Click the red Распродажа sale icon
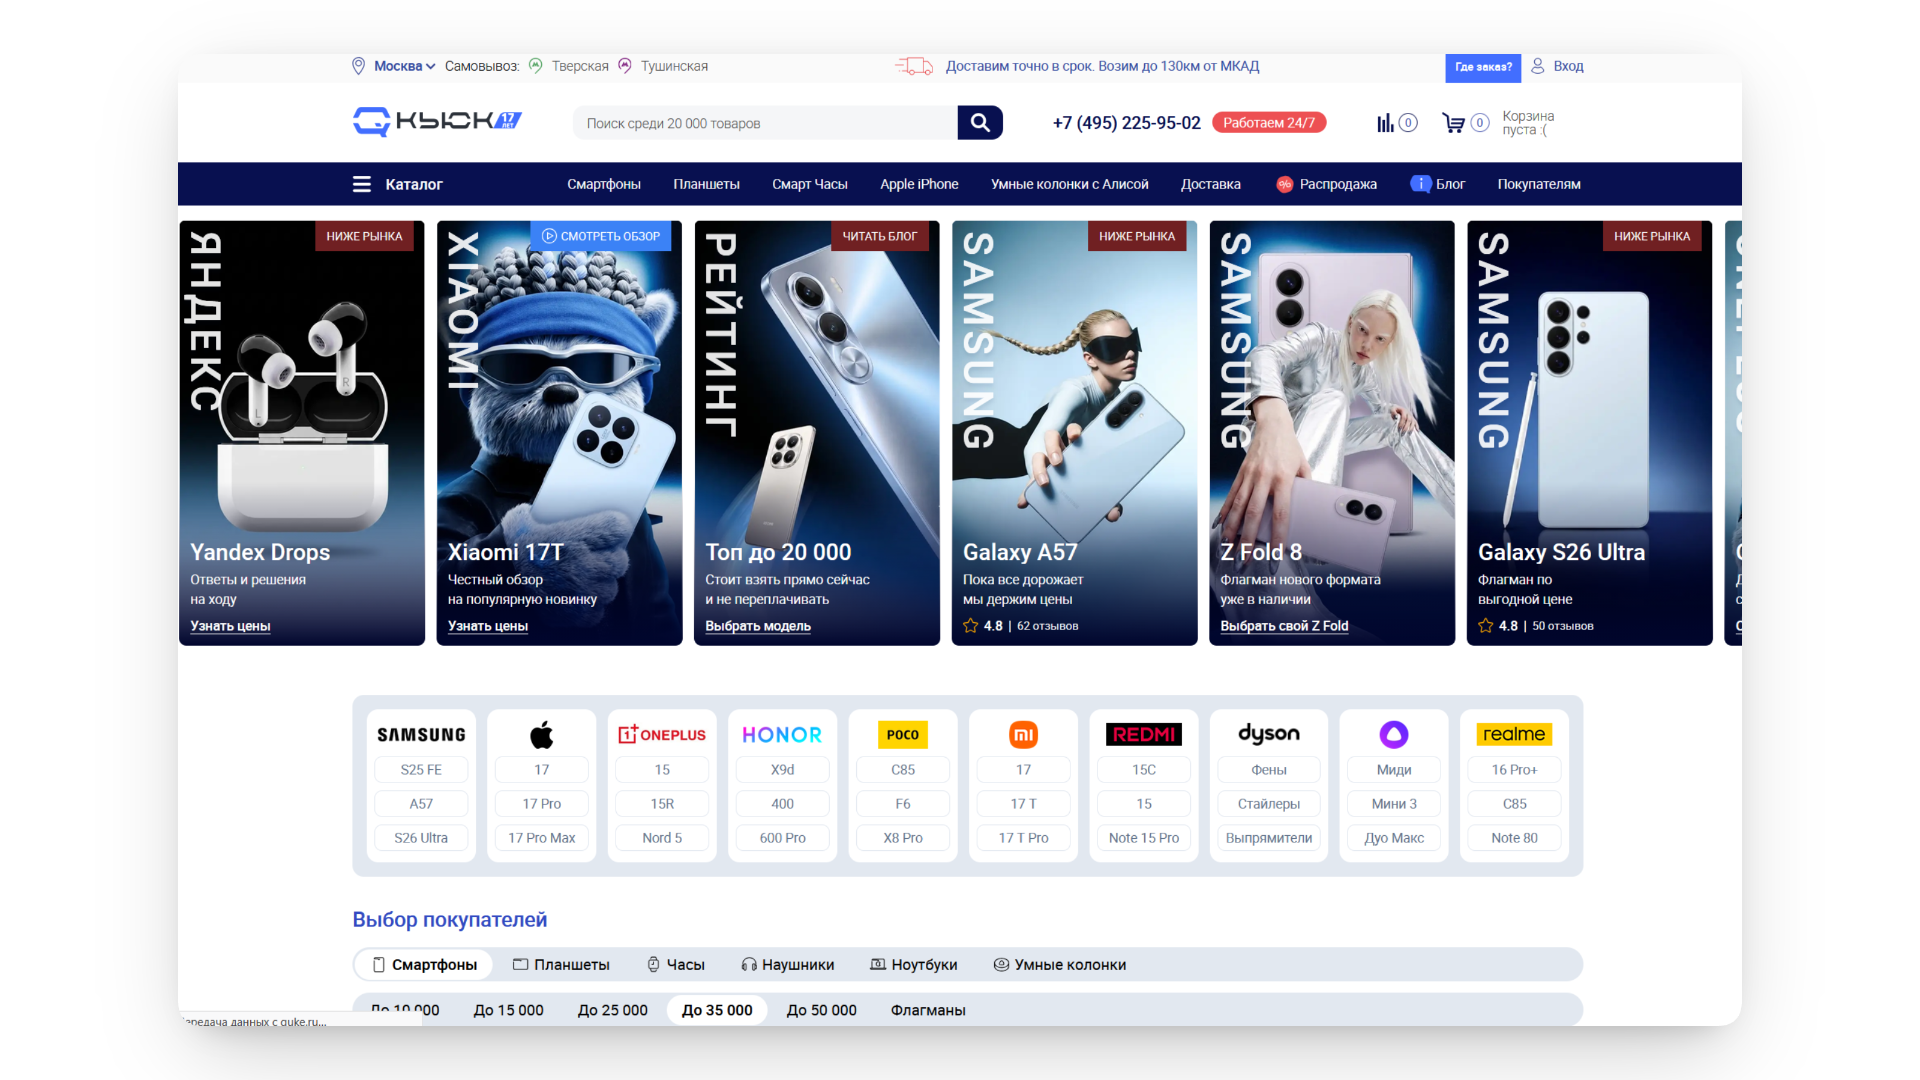The image size is (1920, 1080). click(1285, 184)
